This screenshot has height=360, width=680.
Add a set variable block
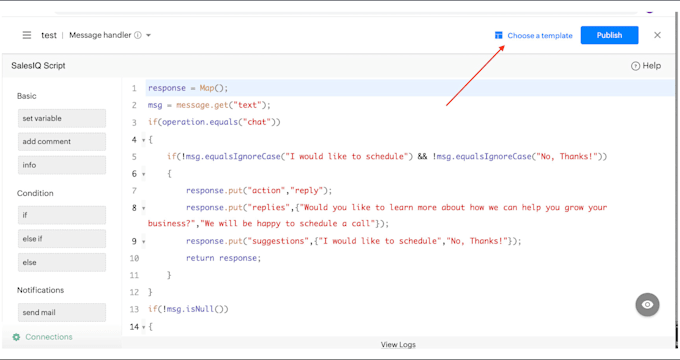(x=62, y=118)
